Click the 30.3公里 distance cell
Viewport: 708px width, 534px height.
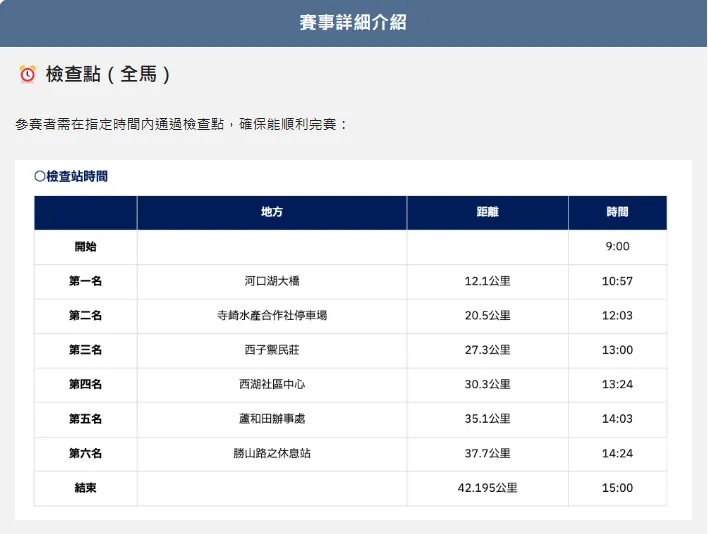[x=488, y=385]
